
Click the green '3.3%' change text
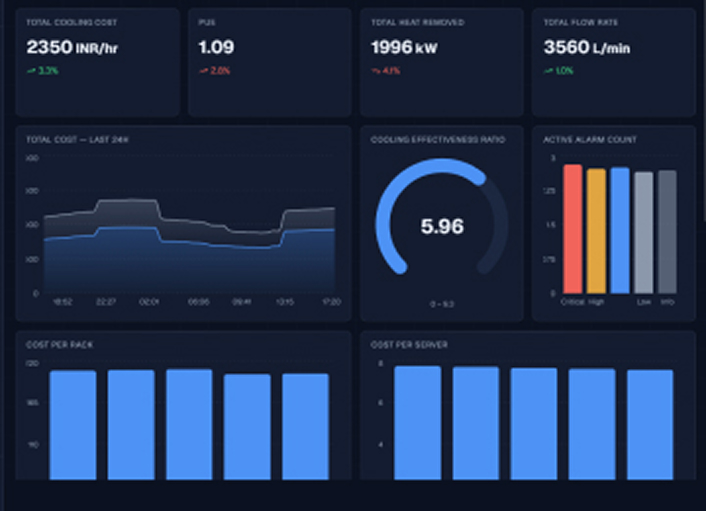click(48, 71)
